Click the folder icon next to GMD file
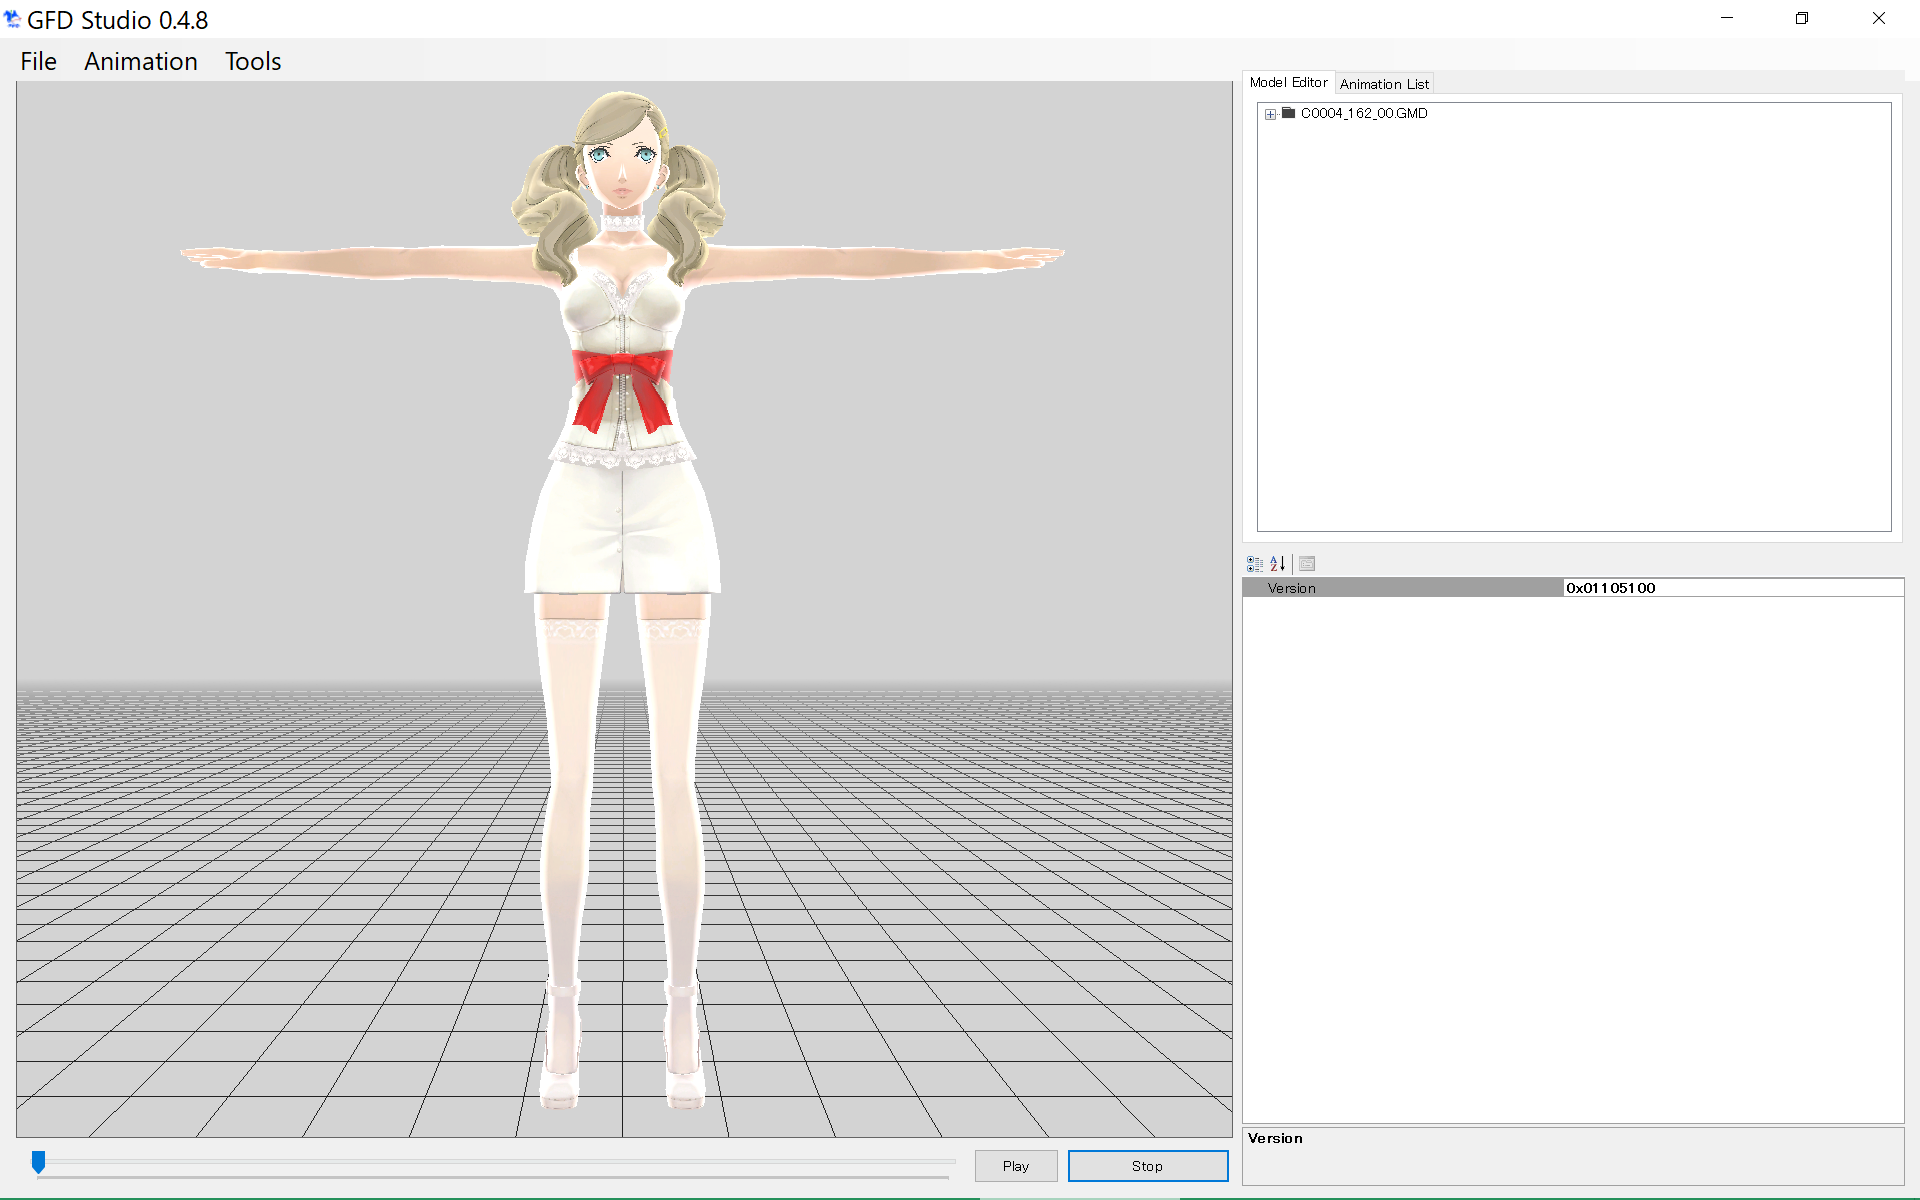 click(x=1286, y=112)
